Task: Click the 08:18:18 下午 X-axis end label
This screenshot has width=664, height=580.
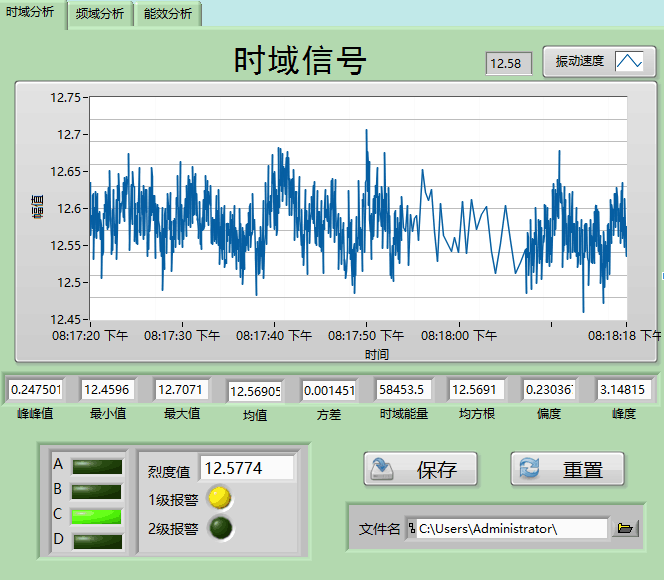Action: (625, 336)
